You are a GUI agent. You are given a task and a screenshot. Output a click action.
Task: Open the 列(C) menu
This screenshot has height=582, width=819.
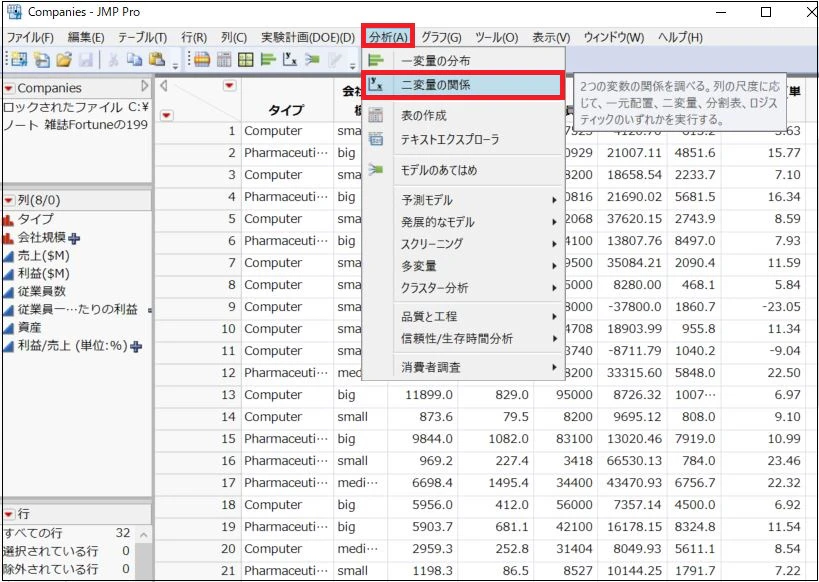click(233, 38)
